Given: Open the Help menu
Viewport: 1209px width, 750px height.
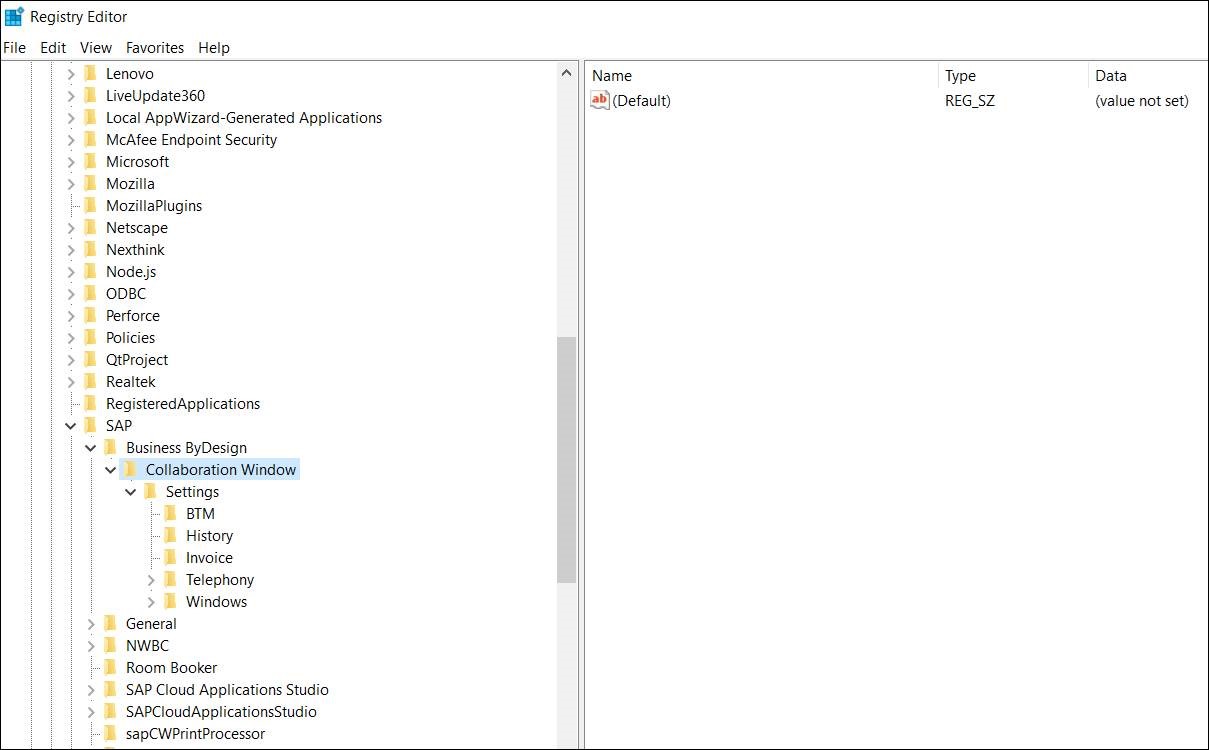Looking at the screenshot, I should (214, 47).
